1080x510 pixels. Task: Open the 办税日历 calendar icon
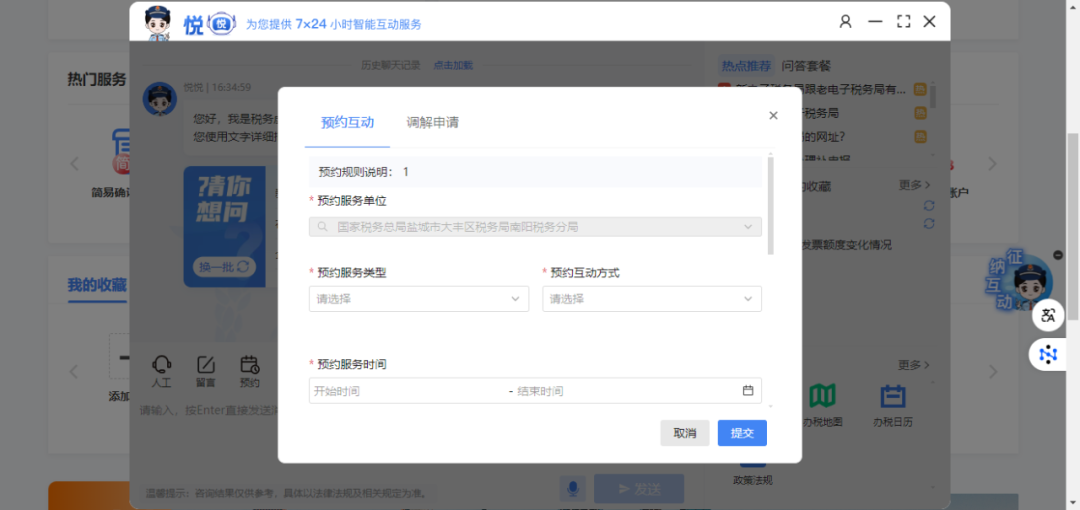click(893, 397)
